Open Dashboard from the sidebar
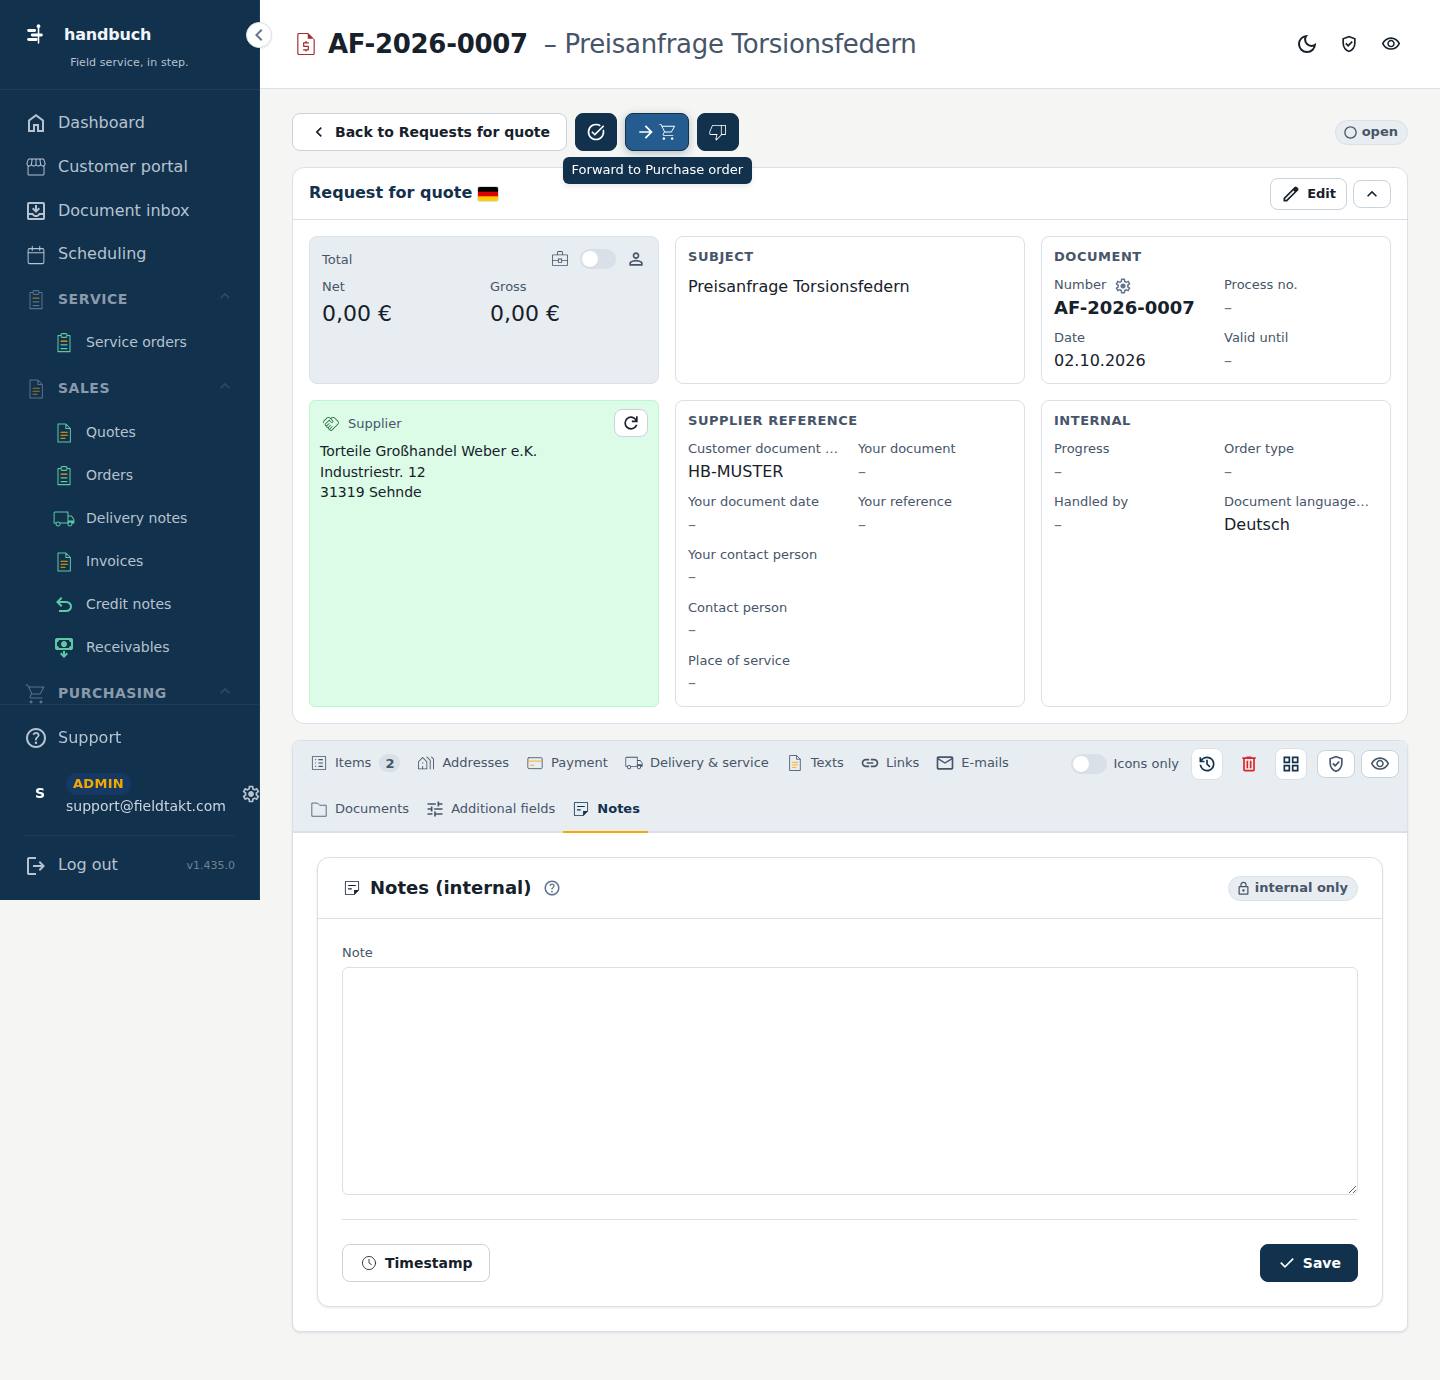Image resolution: width=1440 pixels, height=1380 pixels. pyautogui.click(x=130, y=122)
